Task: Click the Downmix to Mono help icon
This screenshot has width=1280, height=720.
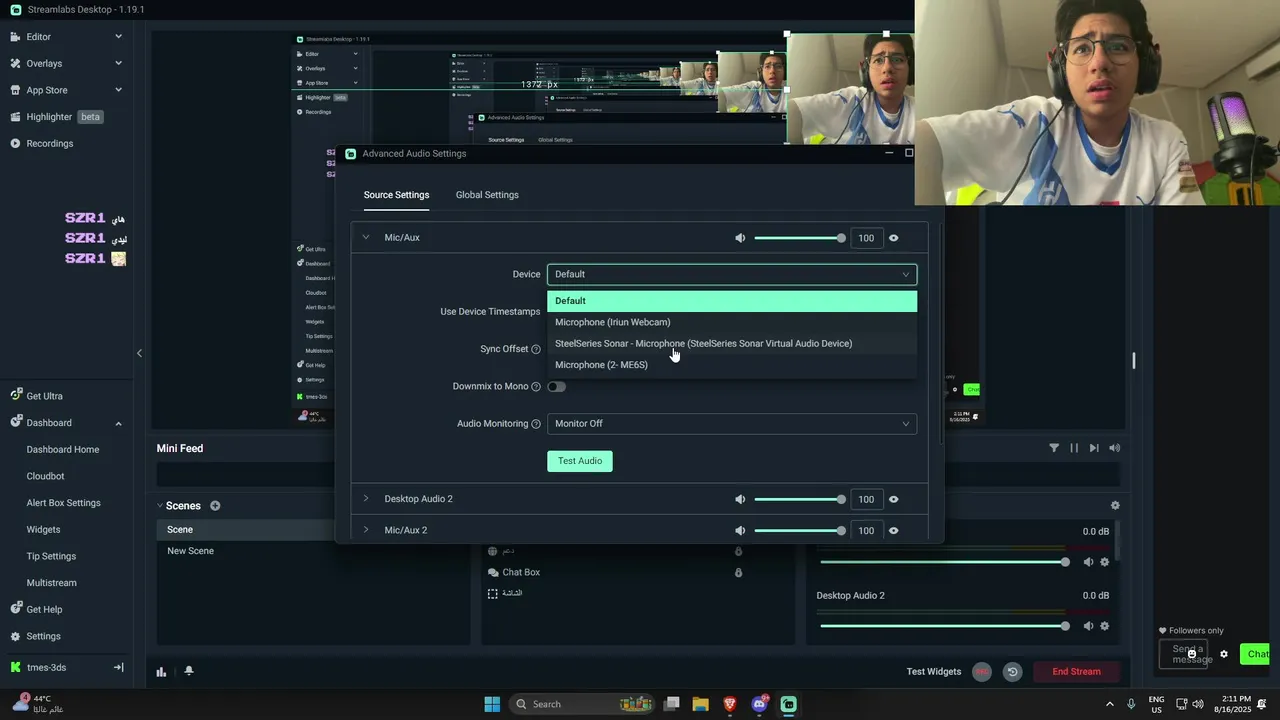Action: (x=536, y=387)
